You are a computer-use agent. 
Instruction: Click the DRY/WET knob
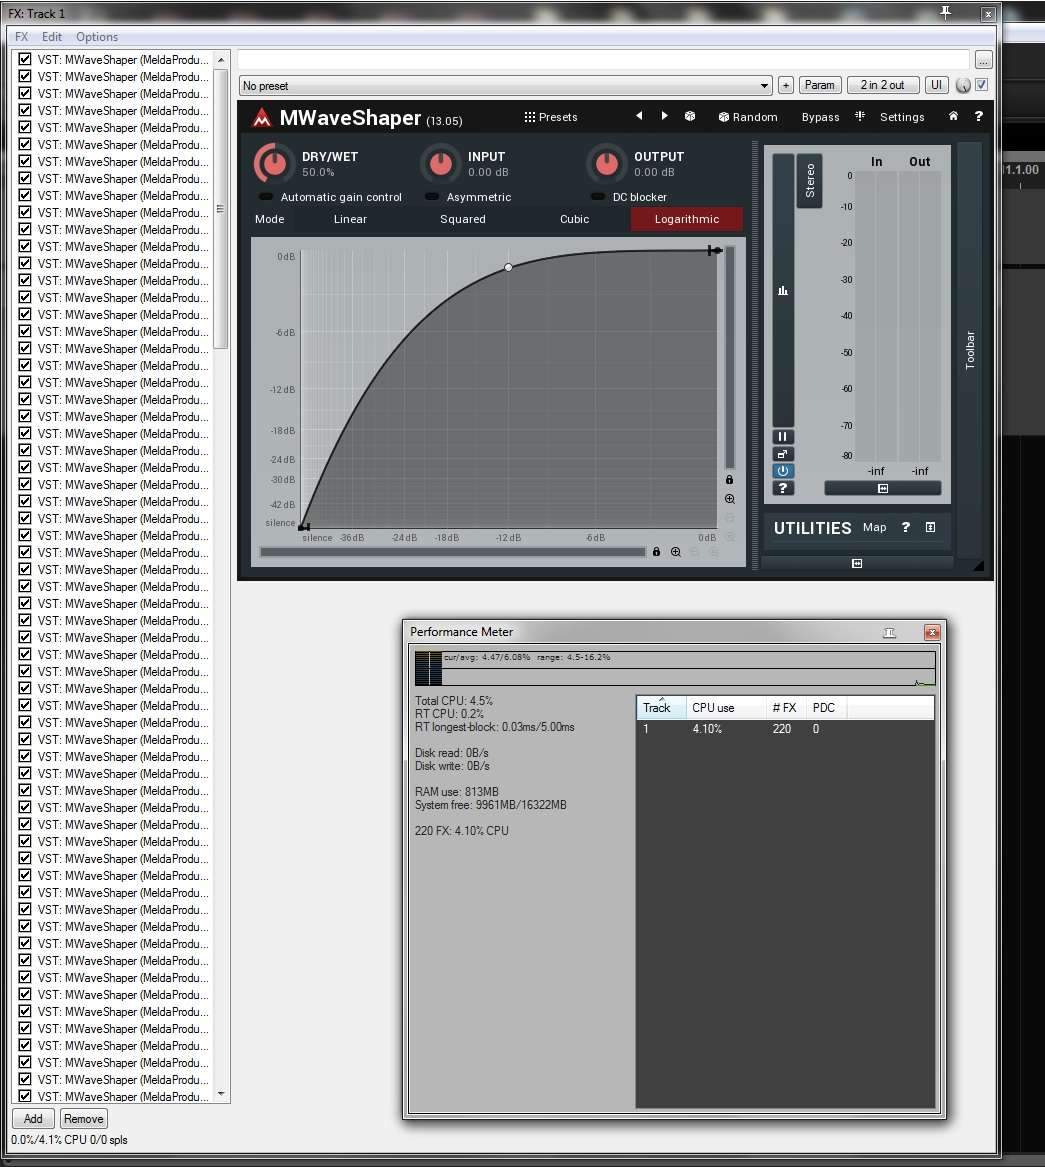point(274,164)
